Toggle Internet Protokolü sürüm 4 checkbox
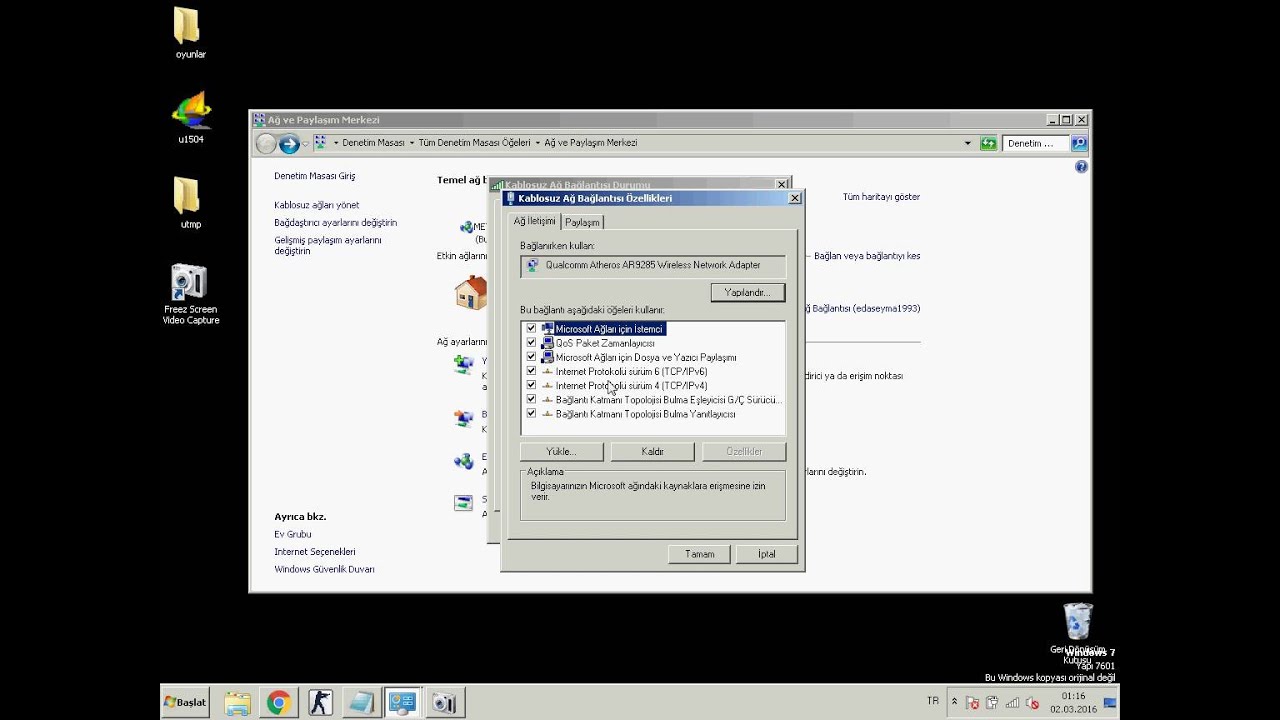The width and height of the screenshot is (1280, 720). click(531, 385)
